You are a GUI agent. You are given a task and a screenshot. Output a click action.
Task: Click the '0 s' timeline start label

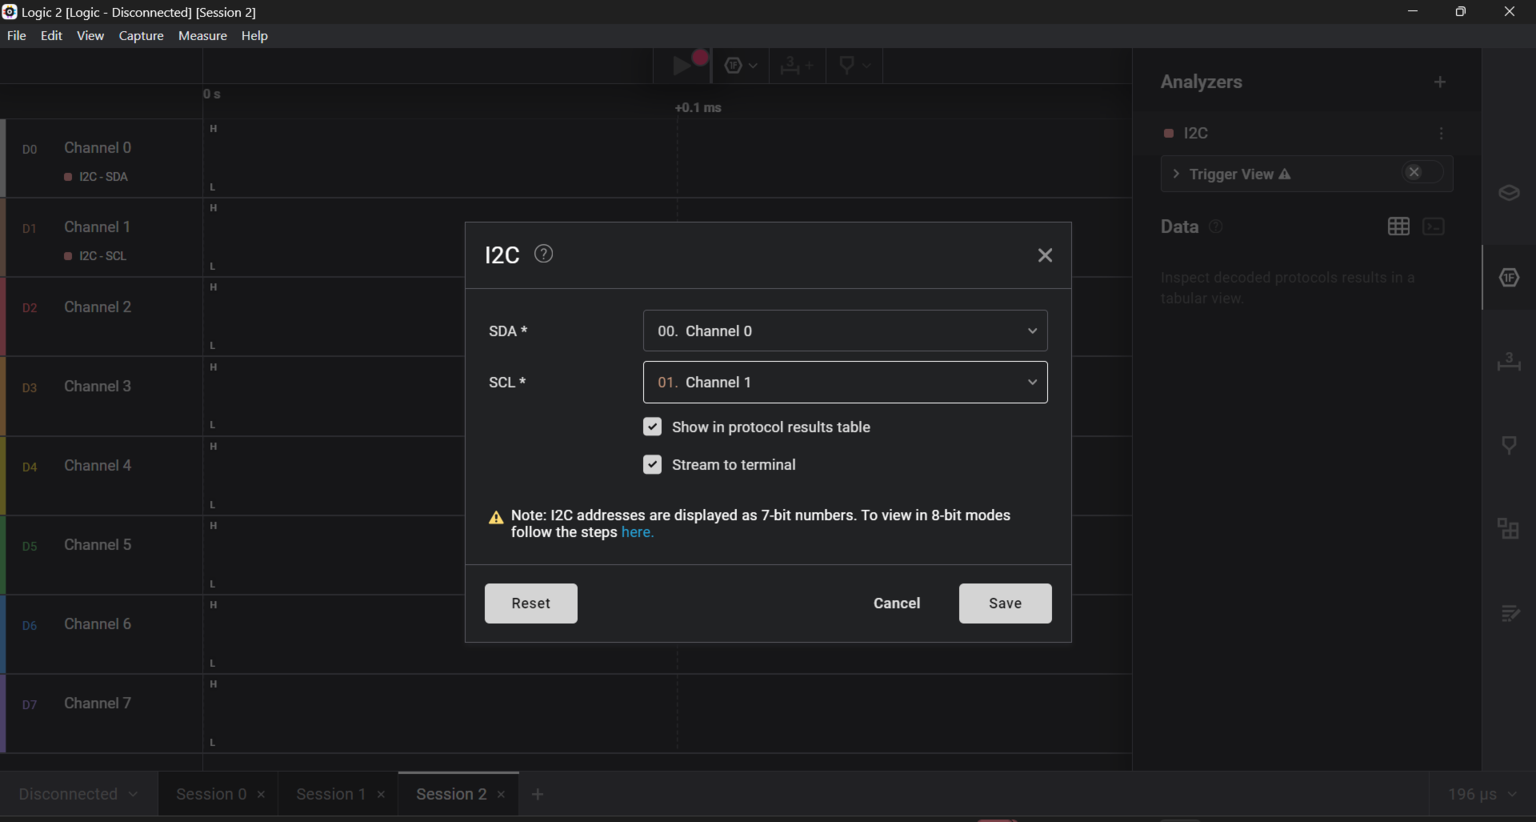[x=212, y=94]
